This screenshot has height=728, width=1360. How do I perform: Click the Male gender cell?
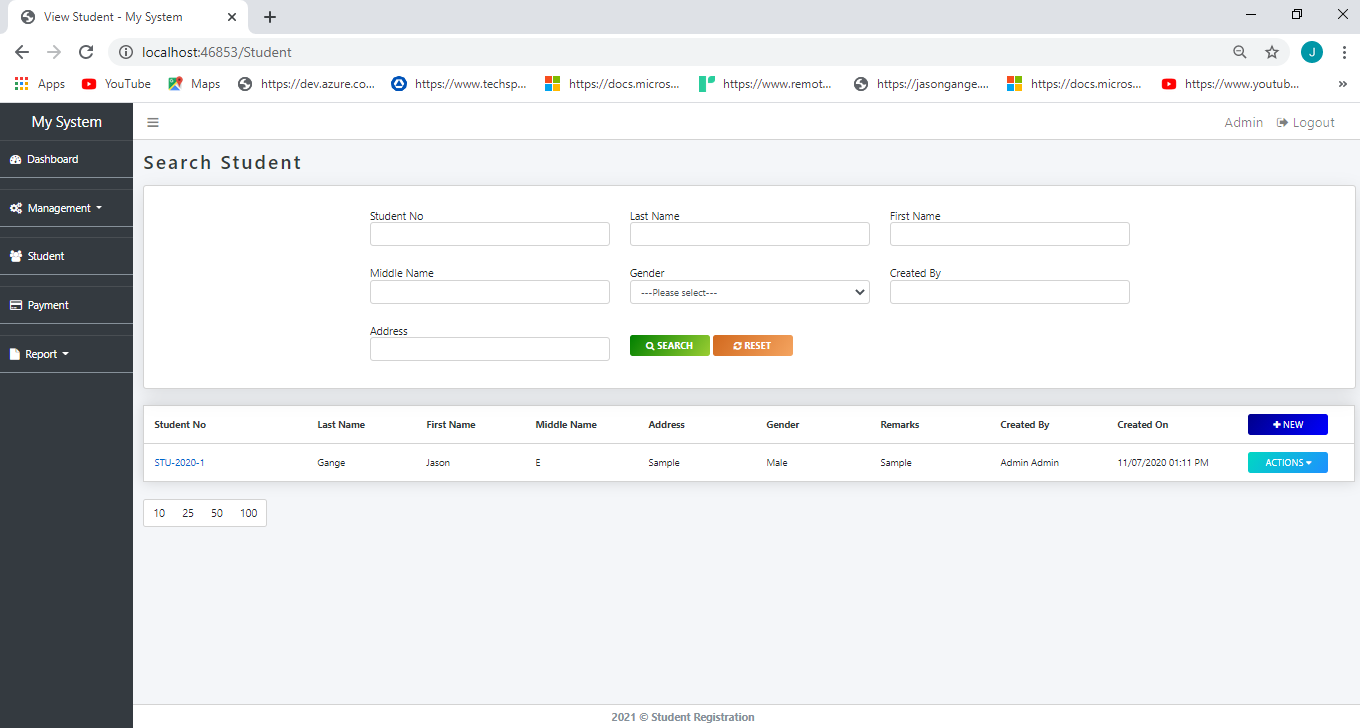point(777,463)
